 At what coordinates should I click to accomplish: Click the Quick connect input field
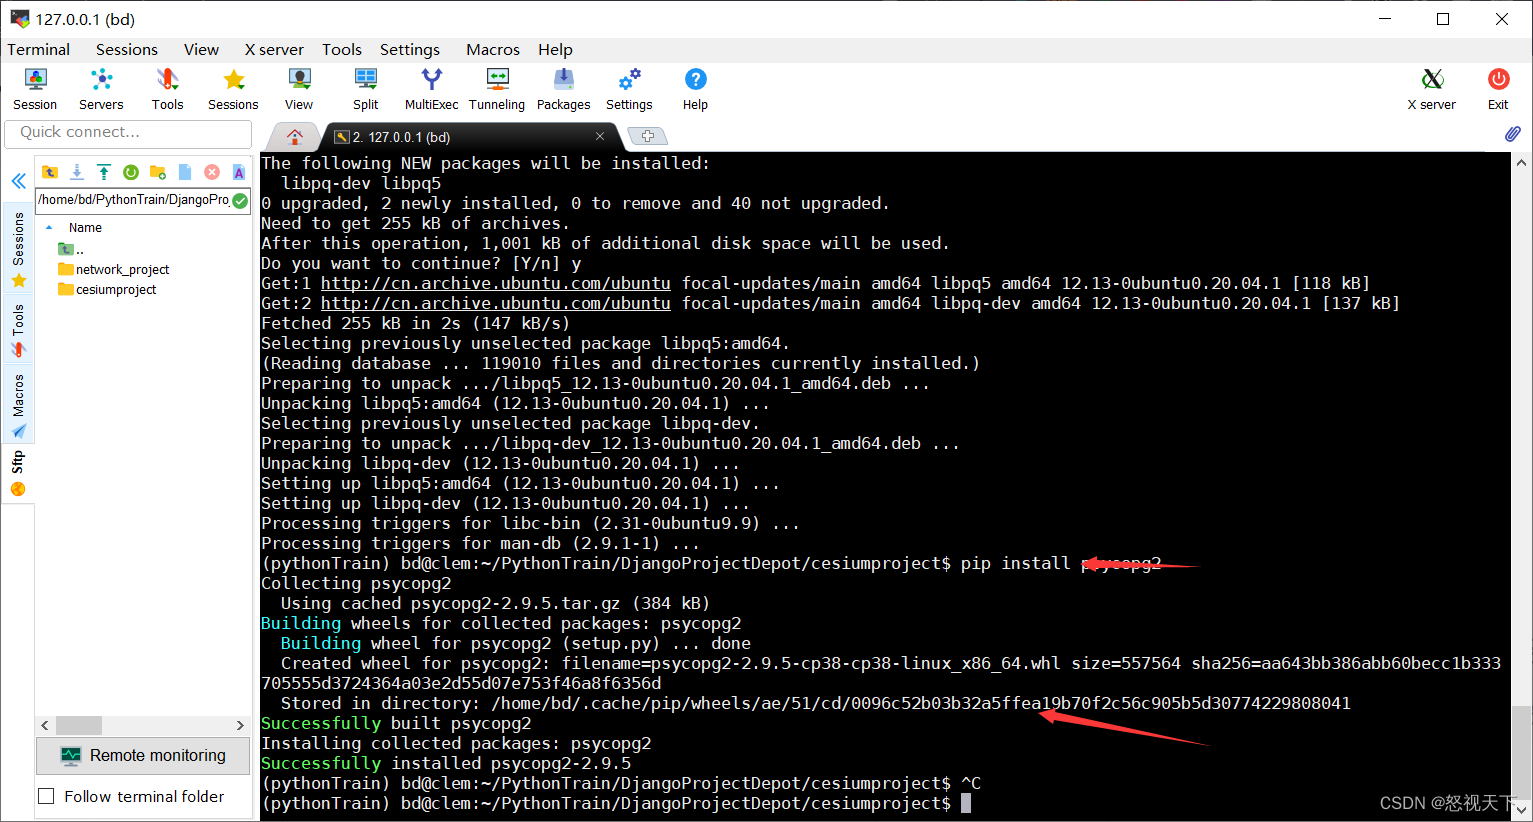[127, 133]
